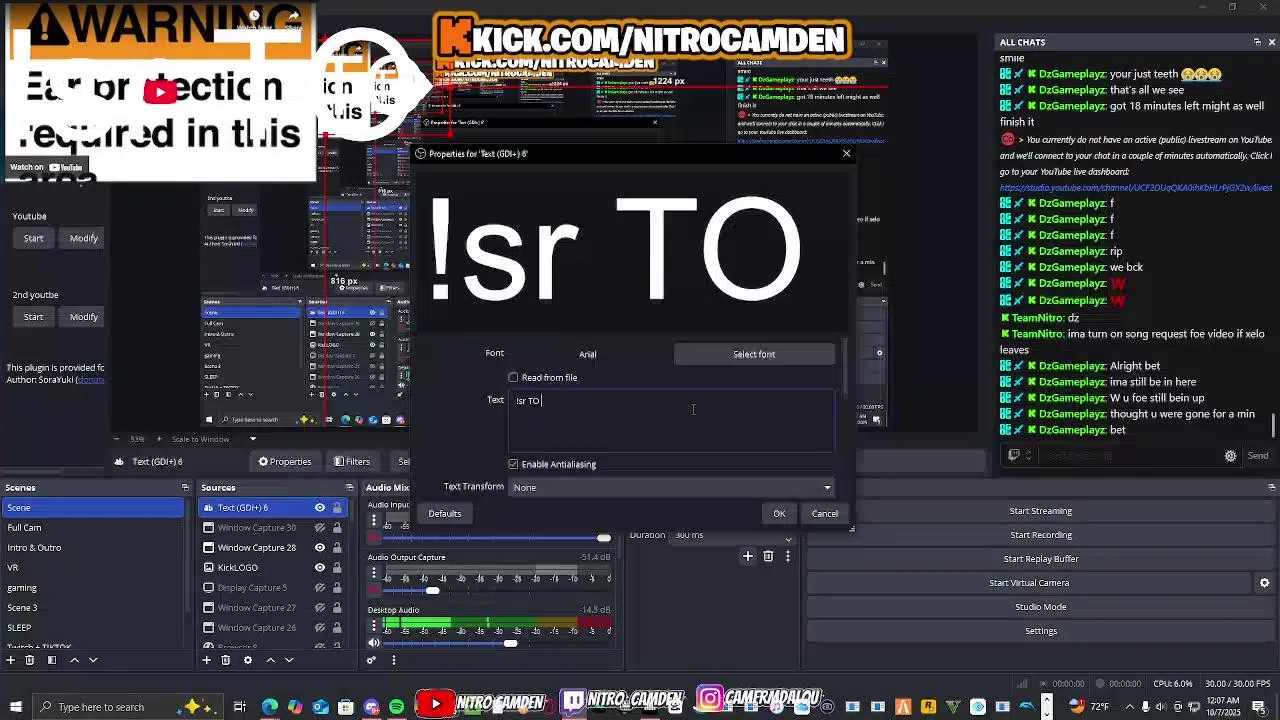Move the source up in the Sources list

tap(271, 660)
